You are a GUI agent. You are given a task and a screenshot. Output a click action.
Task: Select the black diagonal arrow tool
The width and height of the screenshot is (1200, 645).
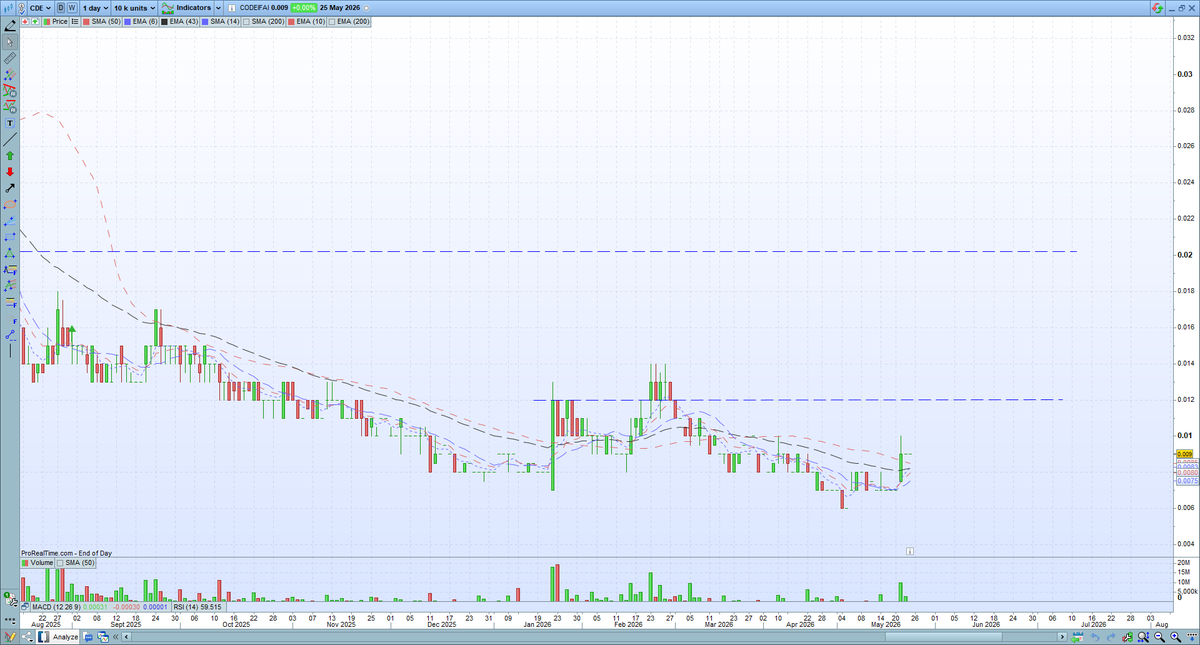(x=10, y=188)
